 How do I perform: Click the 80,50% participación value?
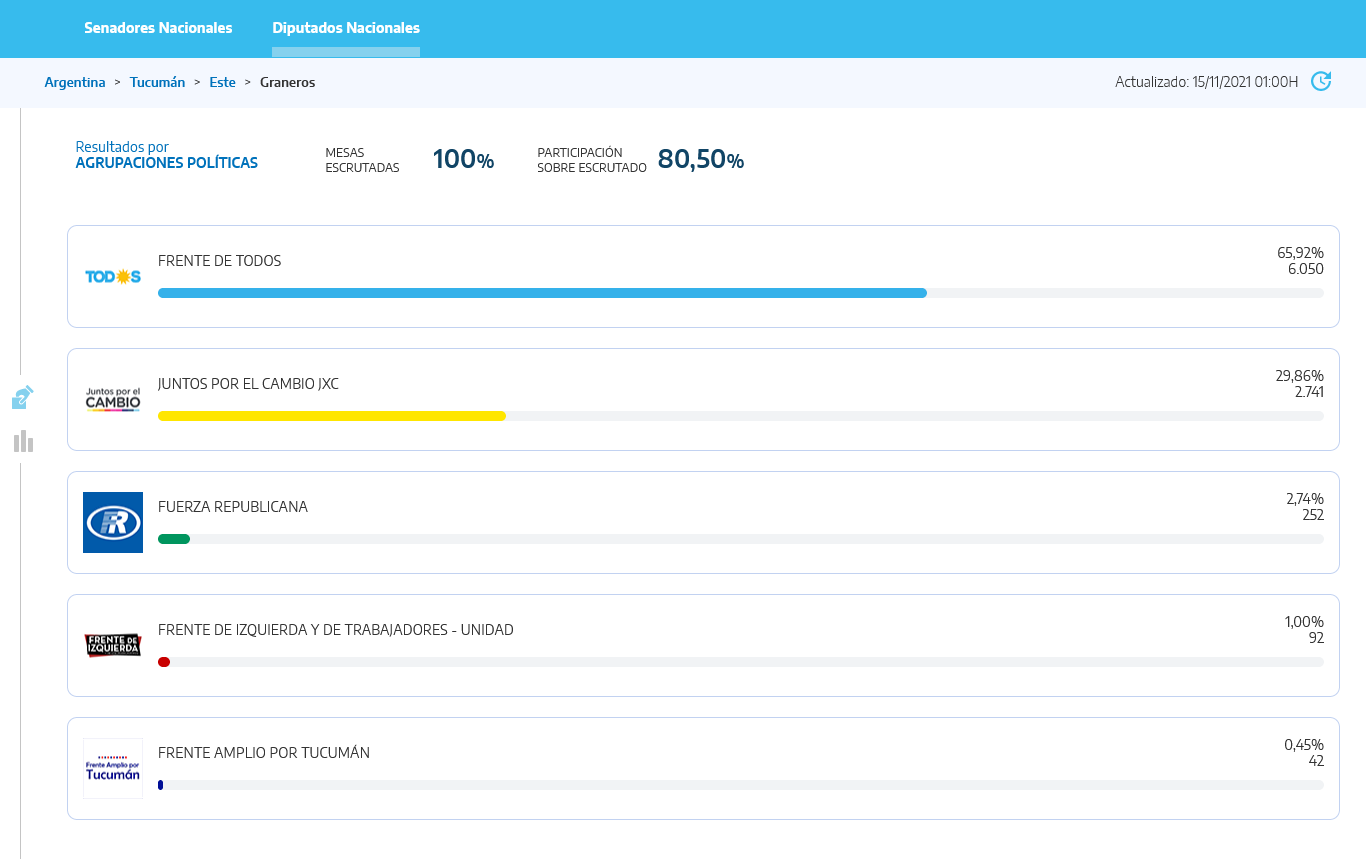[701, 159]
